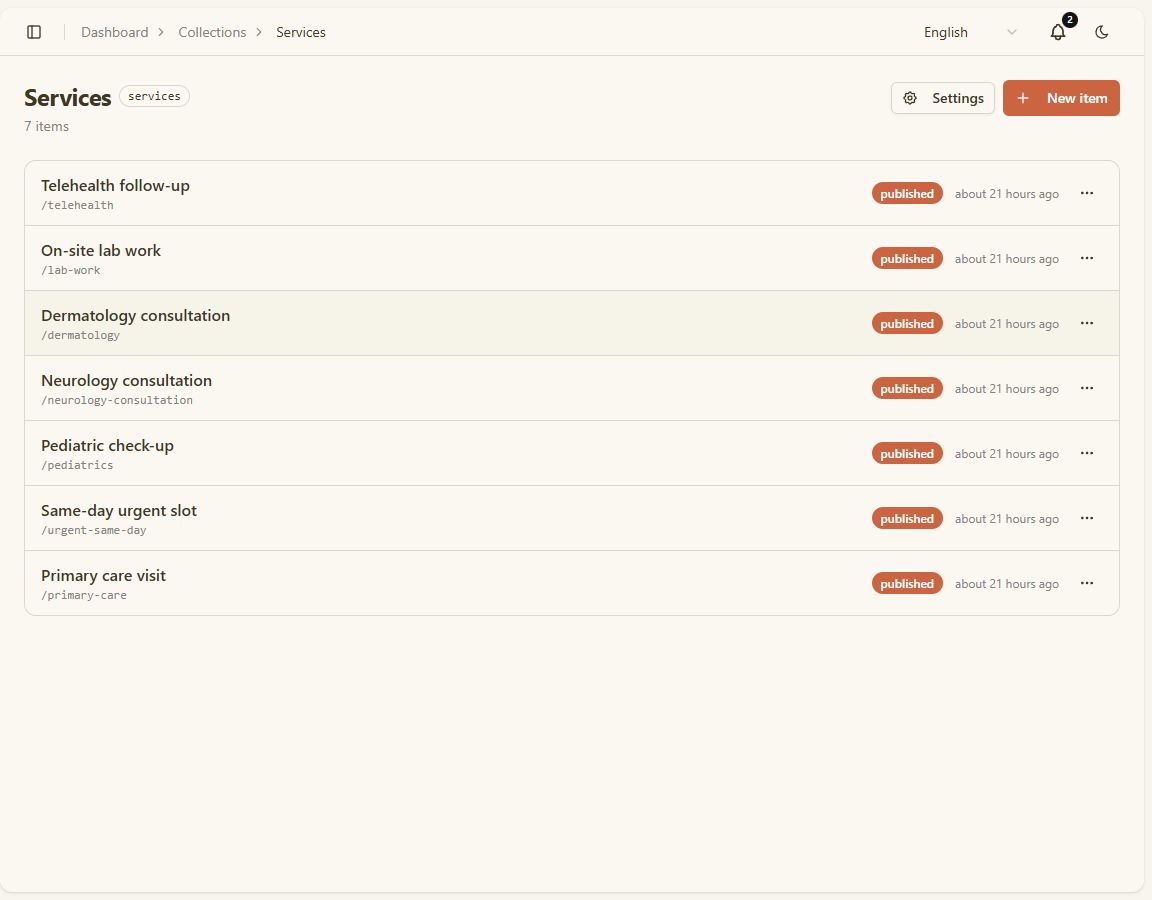Open actions menu for Neurology consultation
Screen dimensions: 1152x900
tap(1087, 389)
